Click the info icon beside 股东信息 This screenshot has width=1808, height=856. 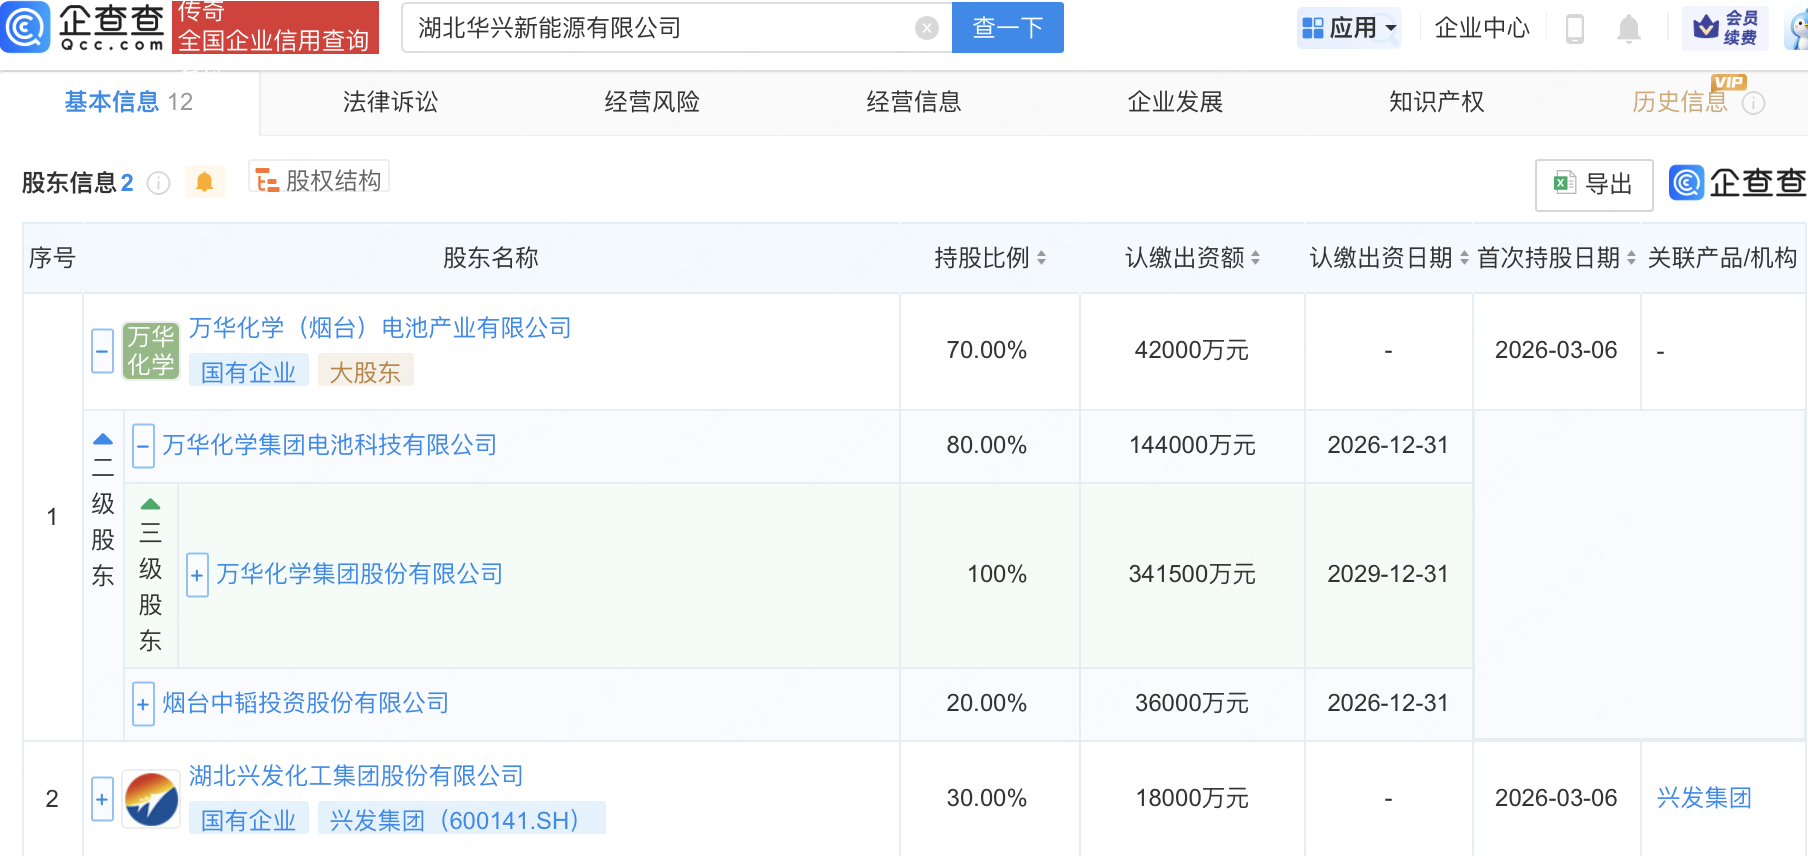pos(158,183)
